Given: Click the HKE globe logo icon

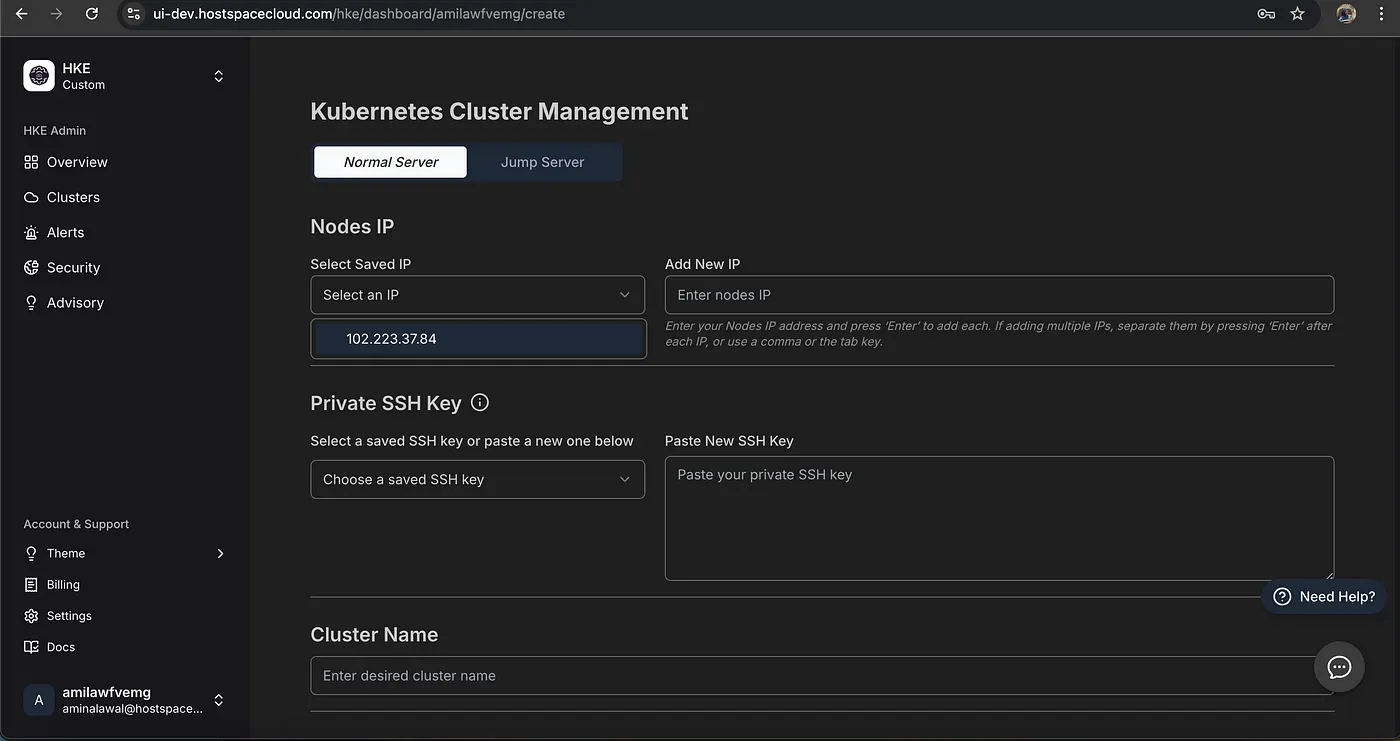Looking at the screenshot, I should (39, 76).
